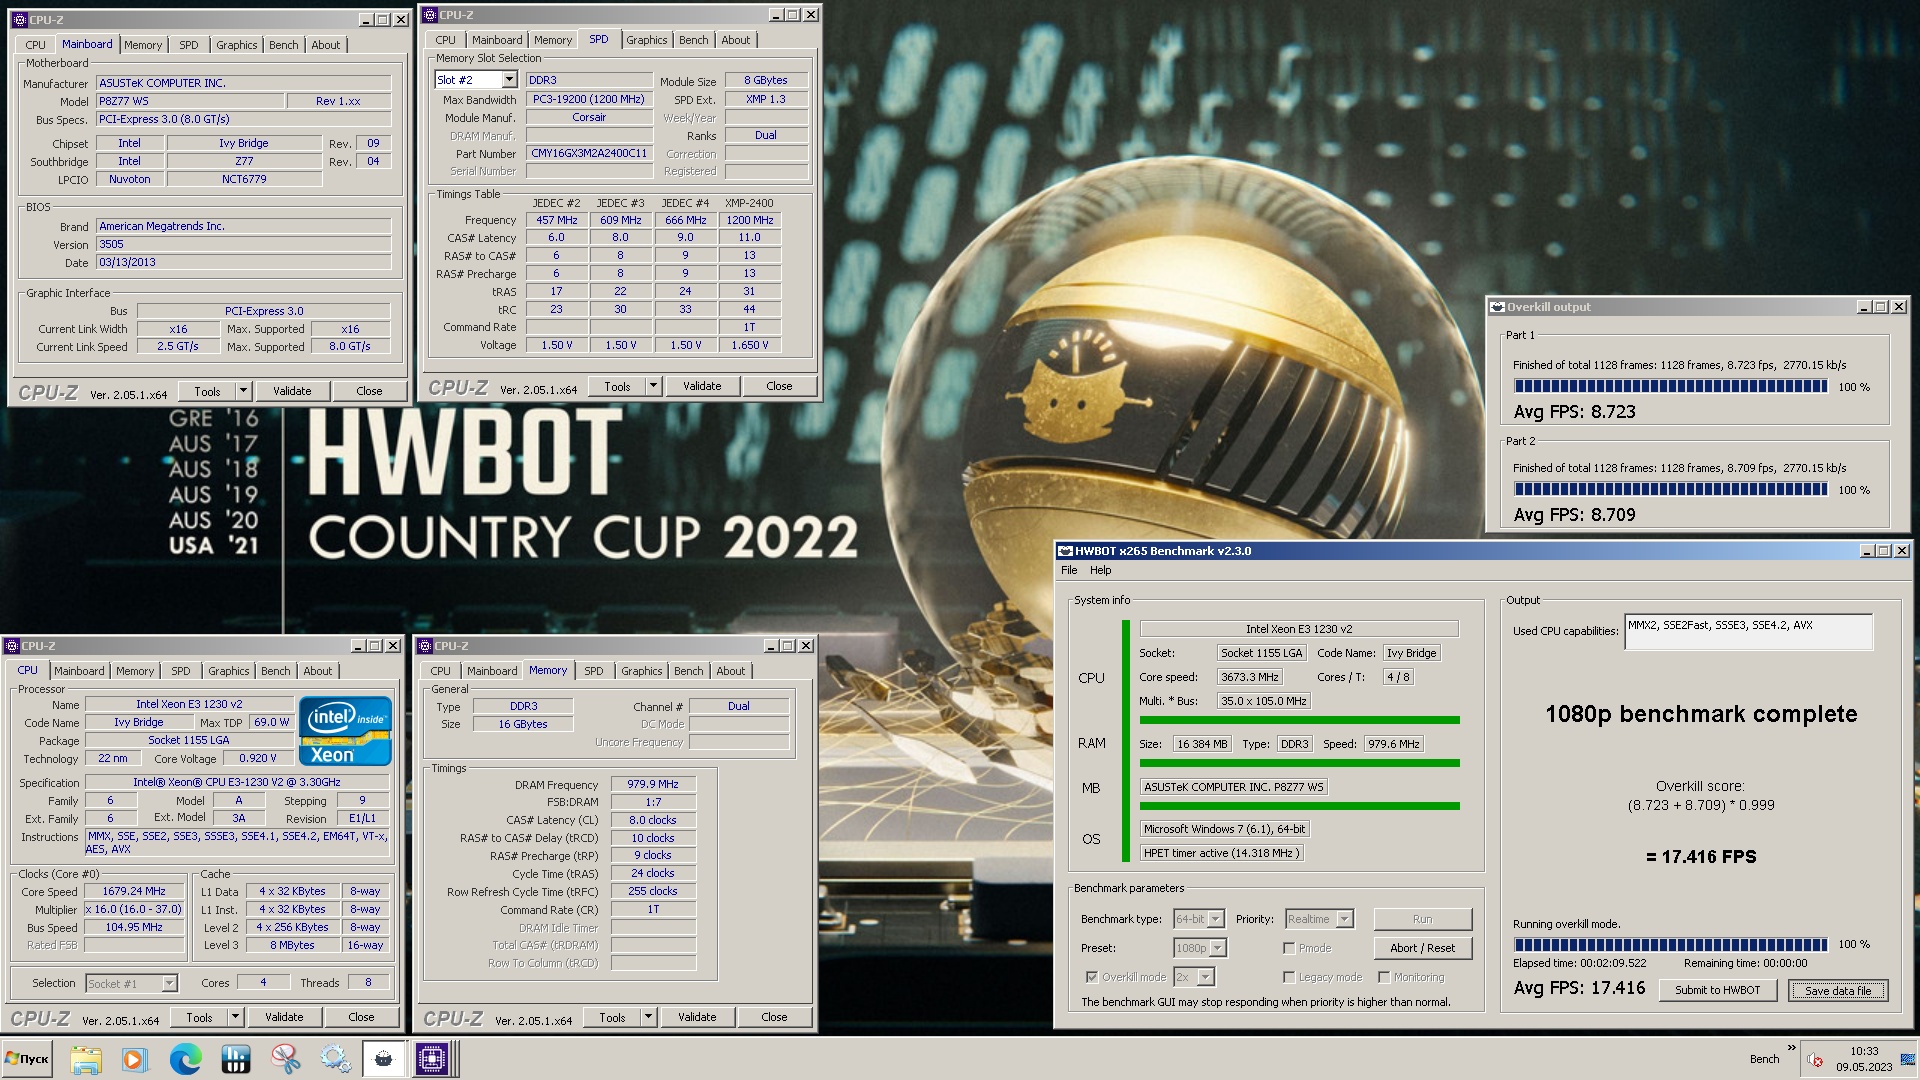Screen dimensions: 1920x1080
Task: Click the CPU-Z title icon of Memory window
Action: point(425,646)
